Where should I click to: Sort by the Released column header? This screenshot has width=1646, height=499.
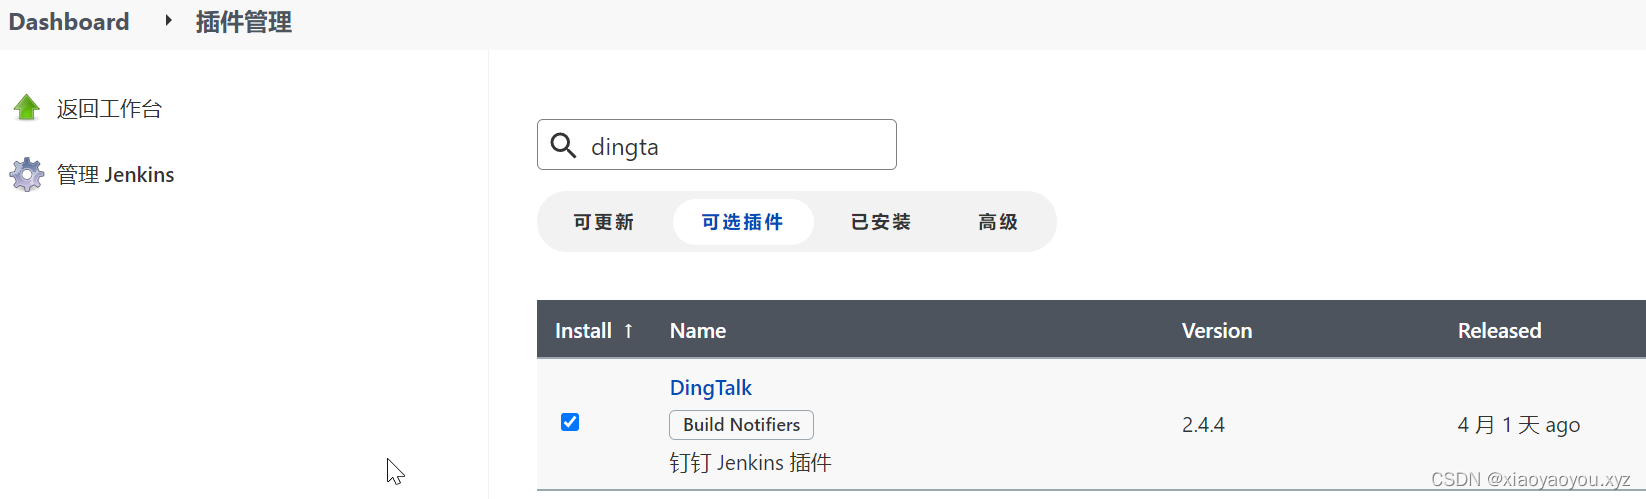[1499, 331]
